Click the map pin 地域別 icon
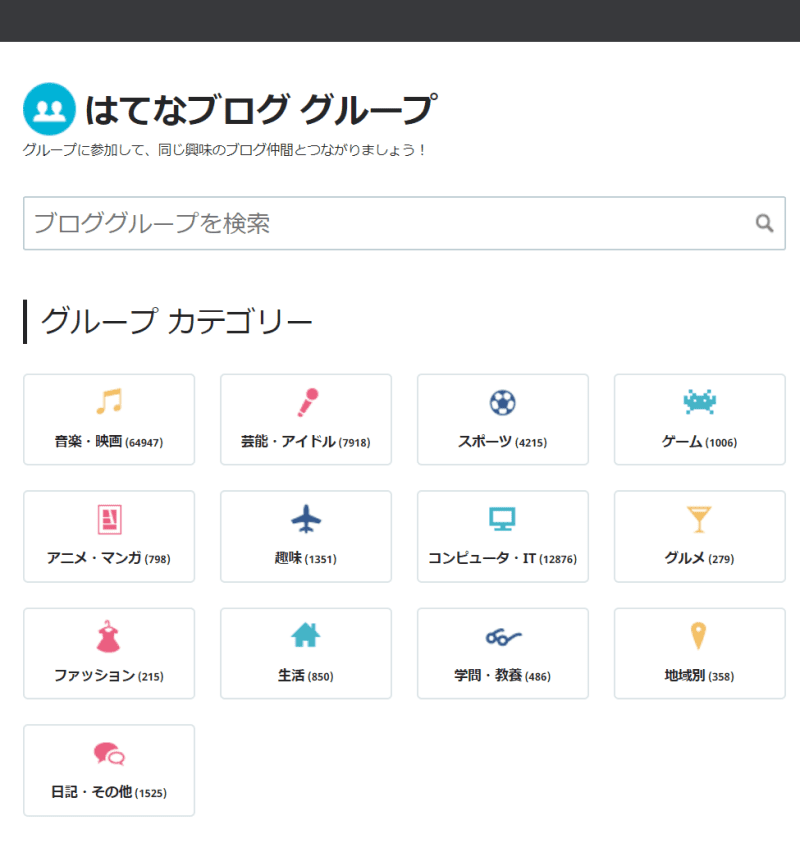 point(698,635)
